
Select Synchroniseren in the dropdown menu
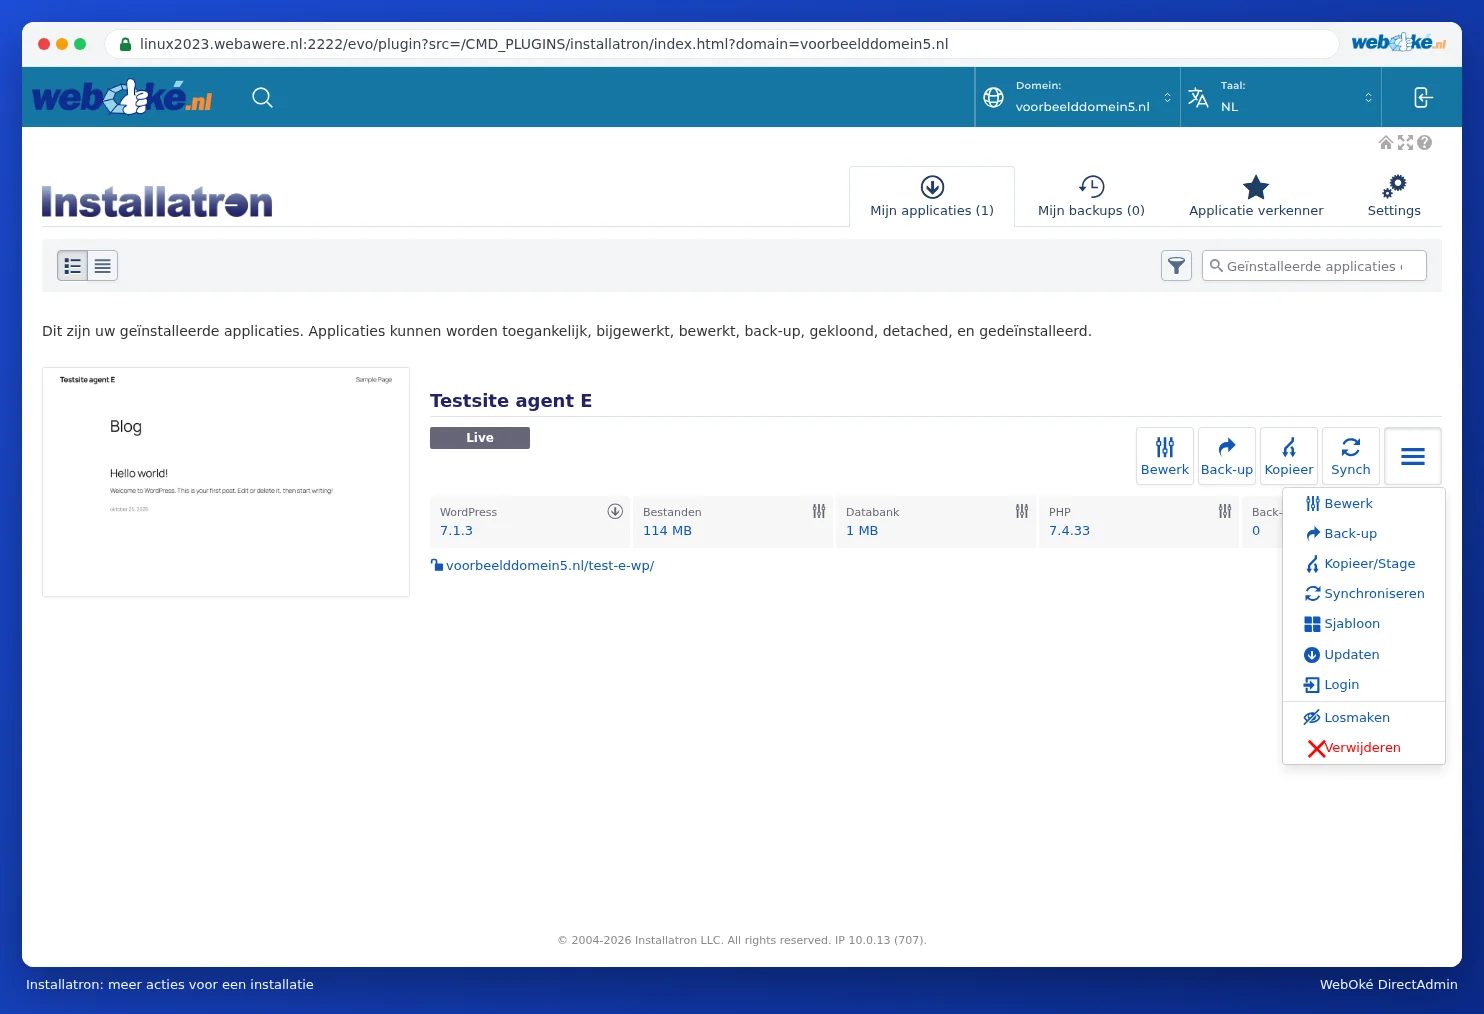click(1364, 594)
